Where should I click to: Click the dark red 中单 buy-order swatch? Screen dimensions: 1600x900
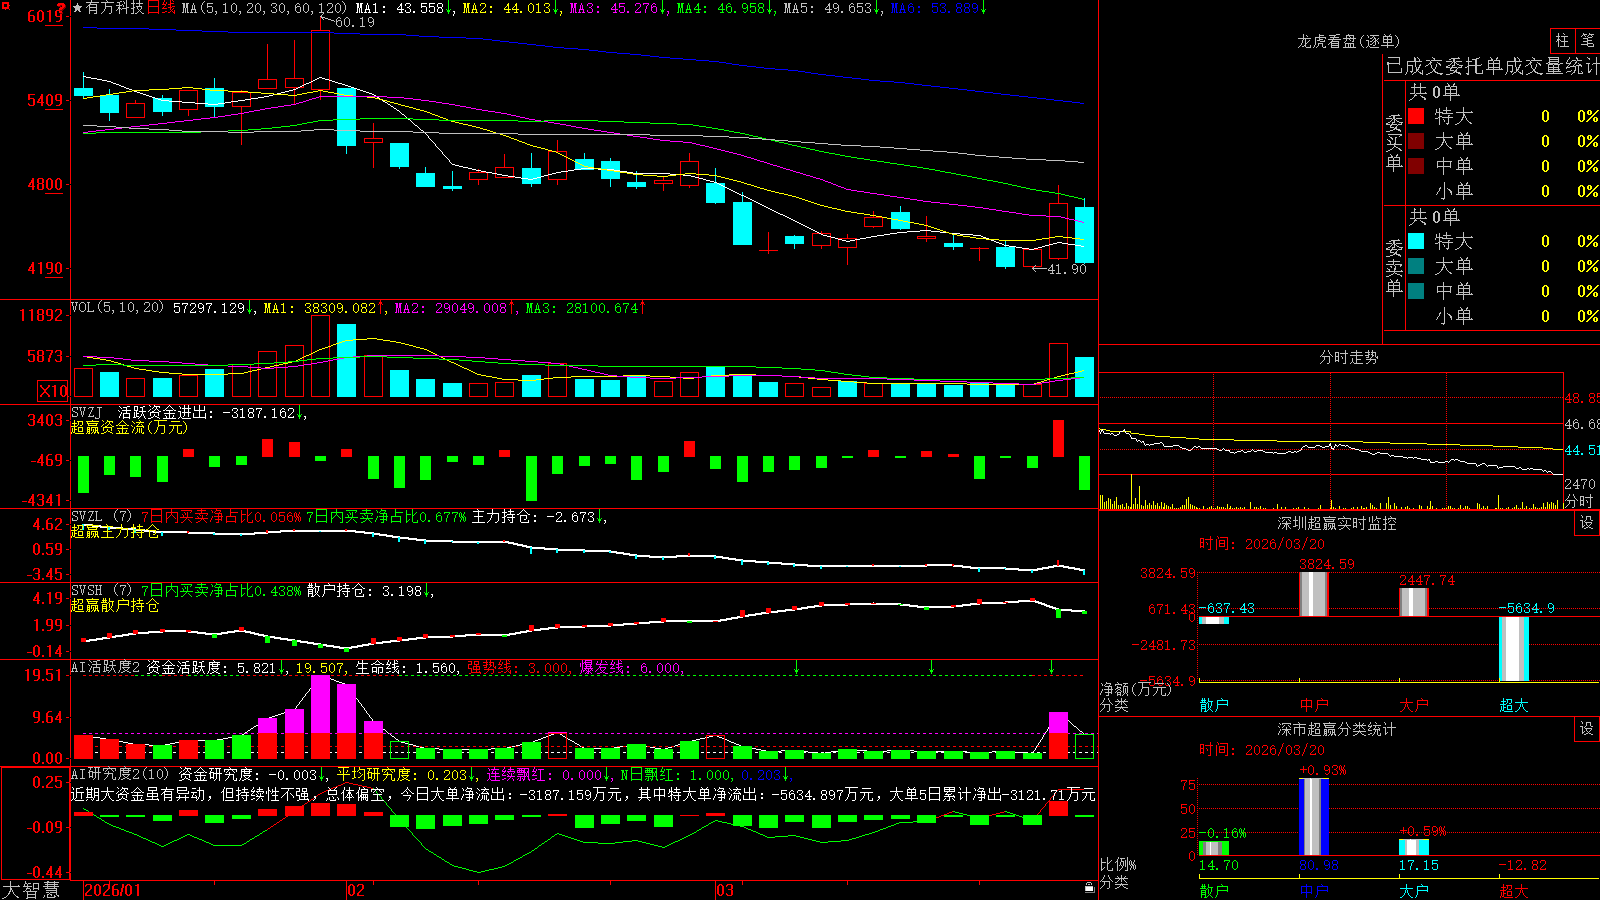[x=1416, y=166]
